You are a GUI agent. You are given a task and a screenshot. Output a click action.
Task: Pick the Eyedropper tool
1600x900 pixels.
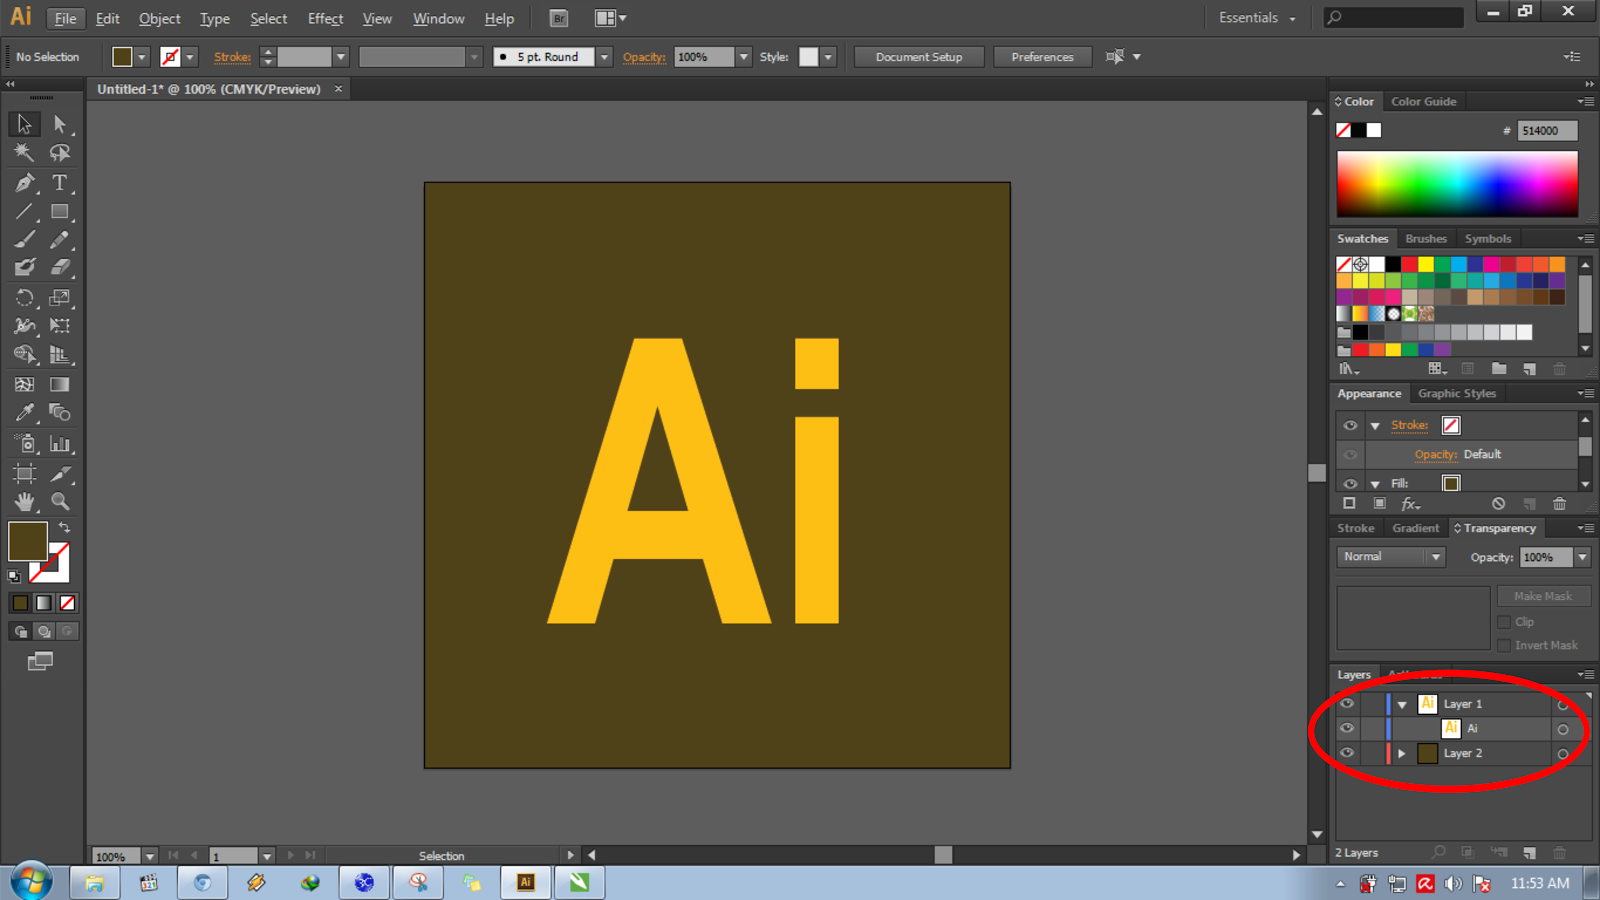pos(24,413)
